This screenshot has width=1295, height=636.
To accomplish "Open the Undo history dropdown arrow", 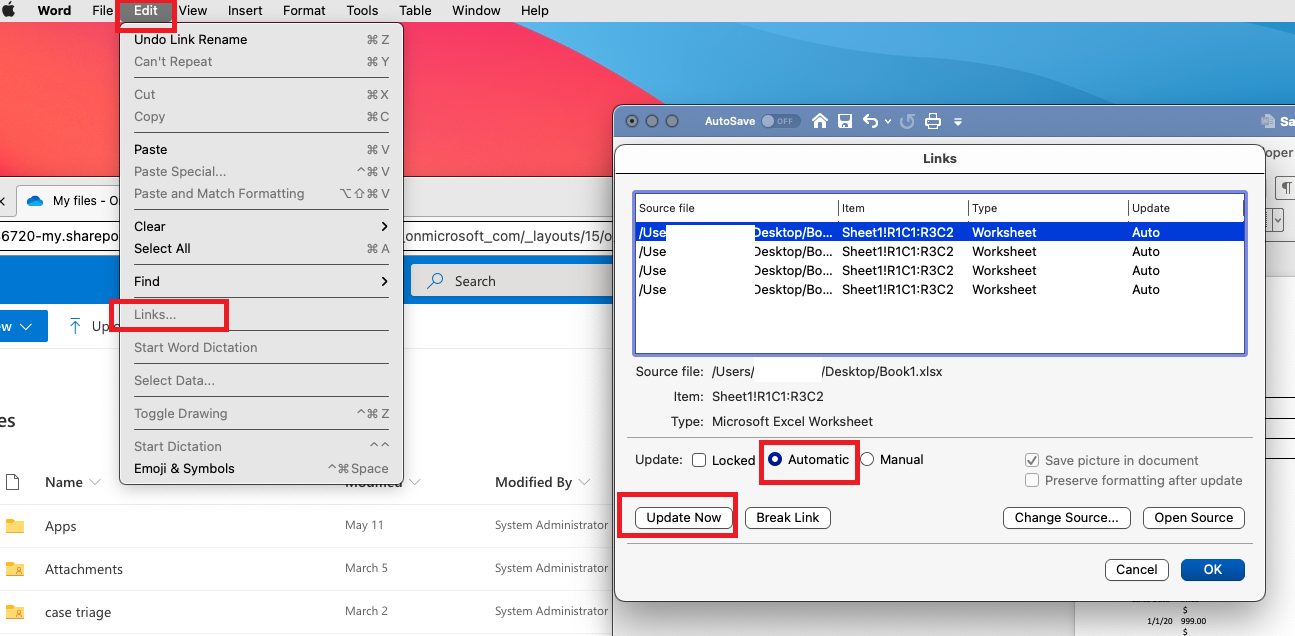I will point(887,122).
